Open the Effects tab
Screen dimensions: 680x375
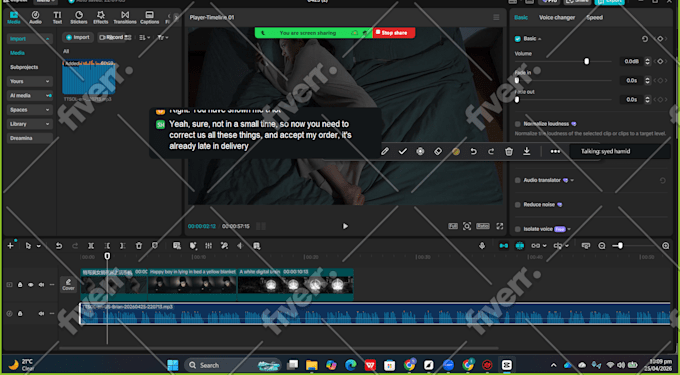(101, 17)
